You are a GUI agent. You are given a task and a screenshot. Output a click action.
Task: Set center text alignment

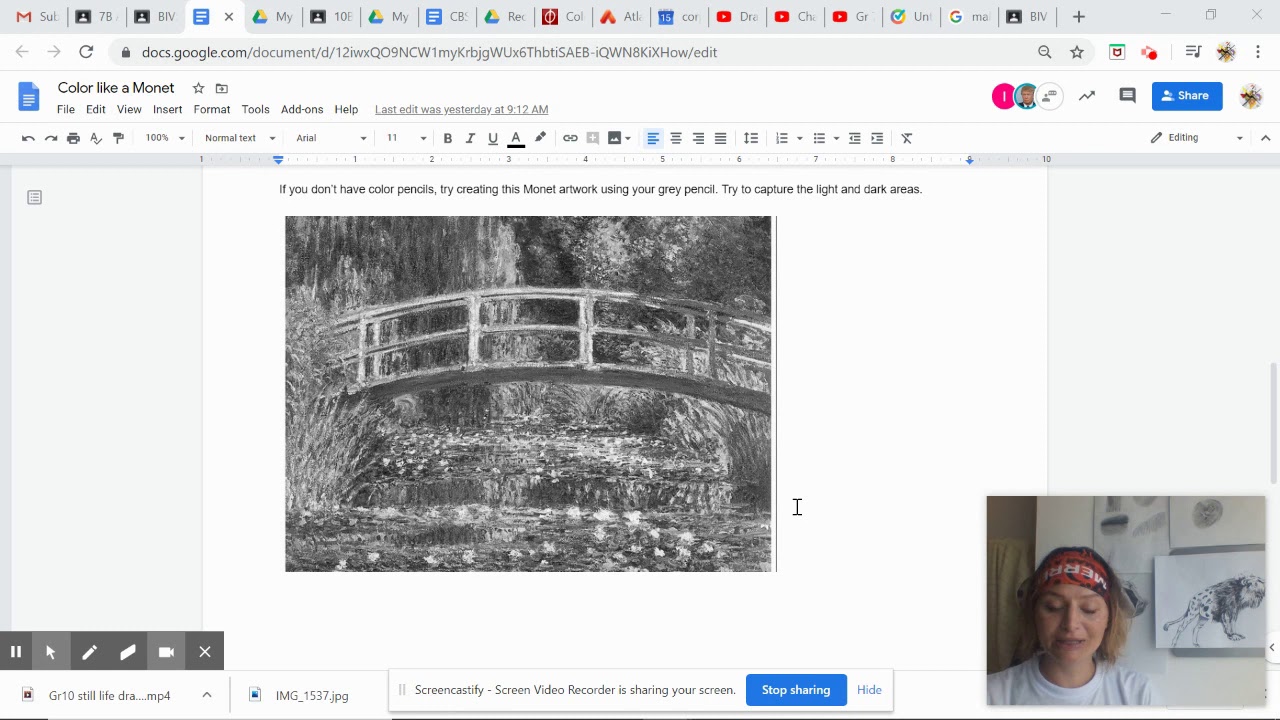coord(676,138)
